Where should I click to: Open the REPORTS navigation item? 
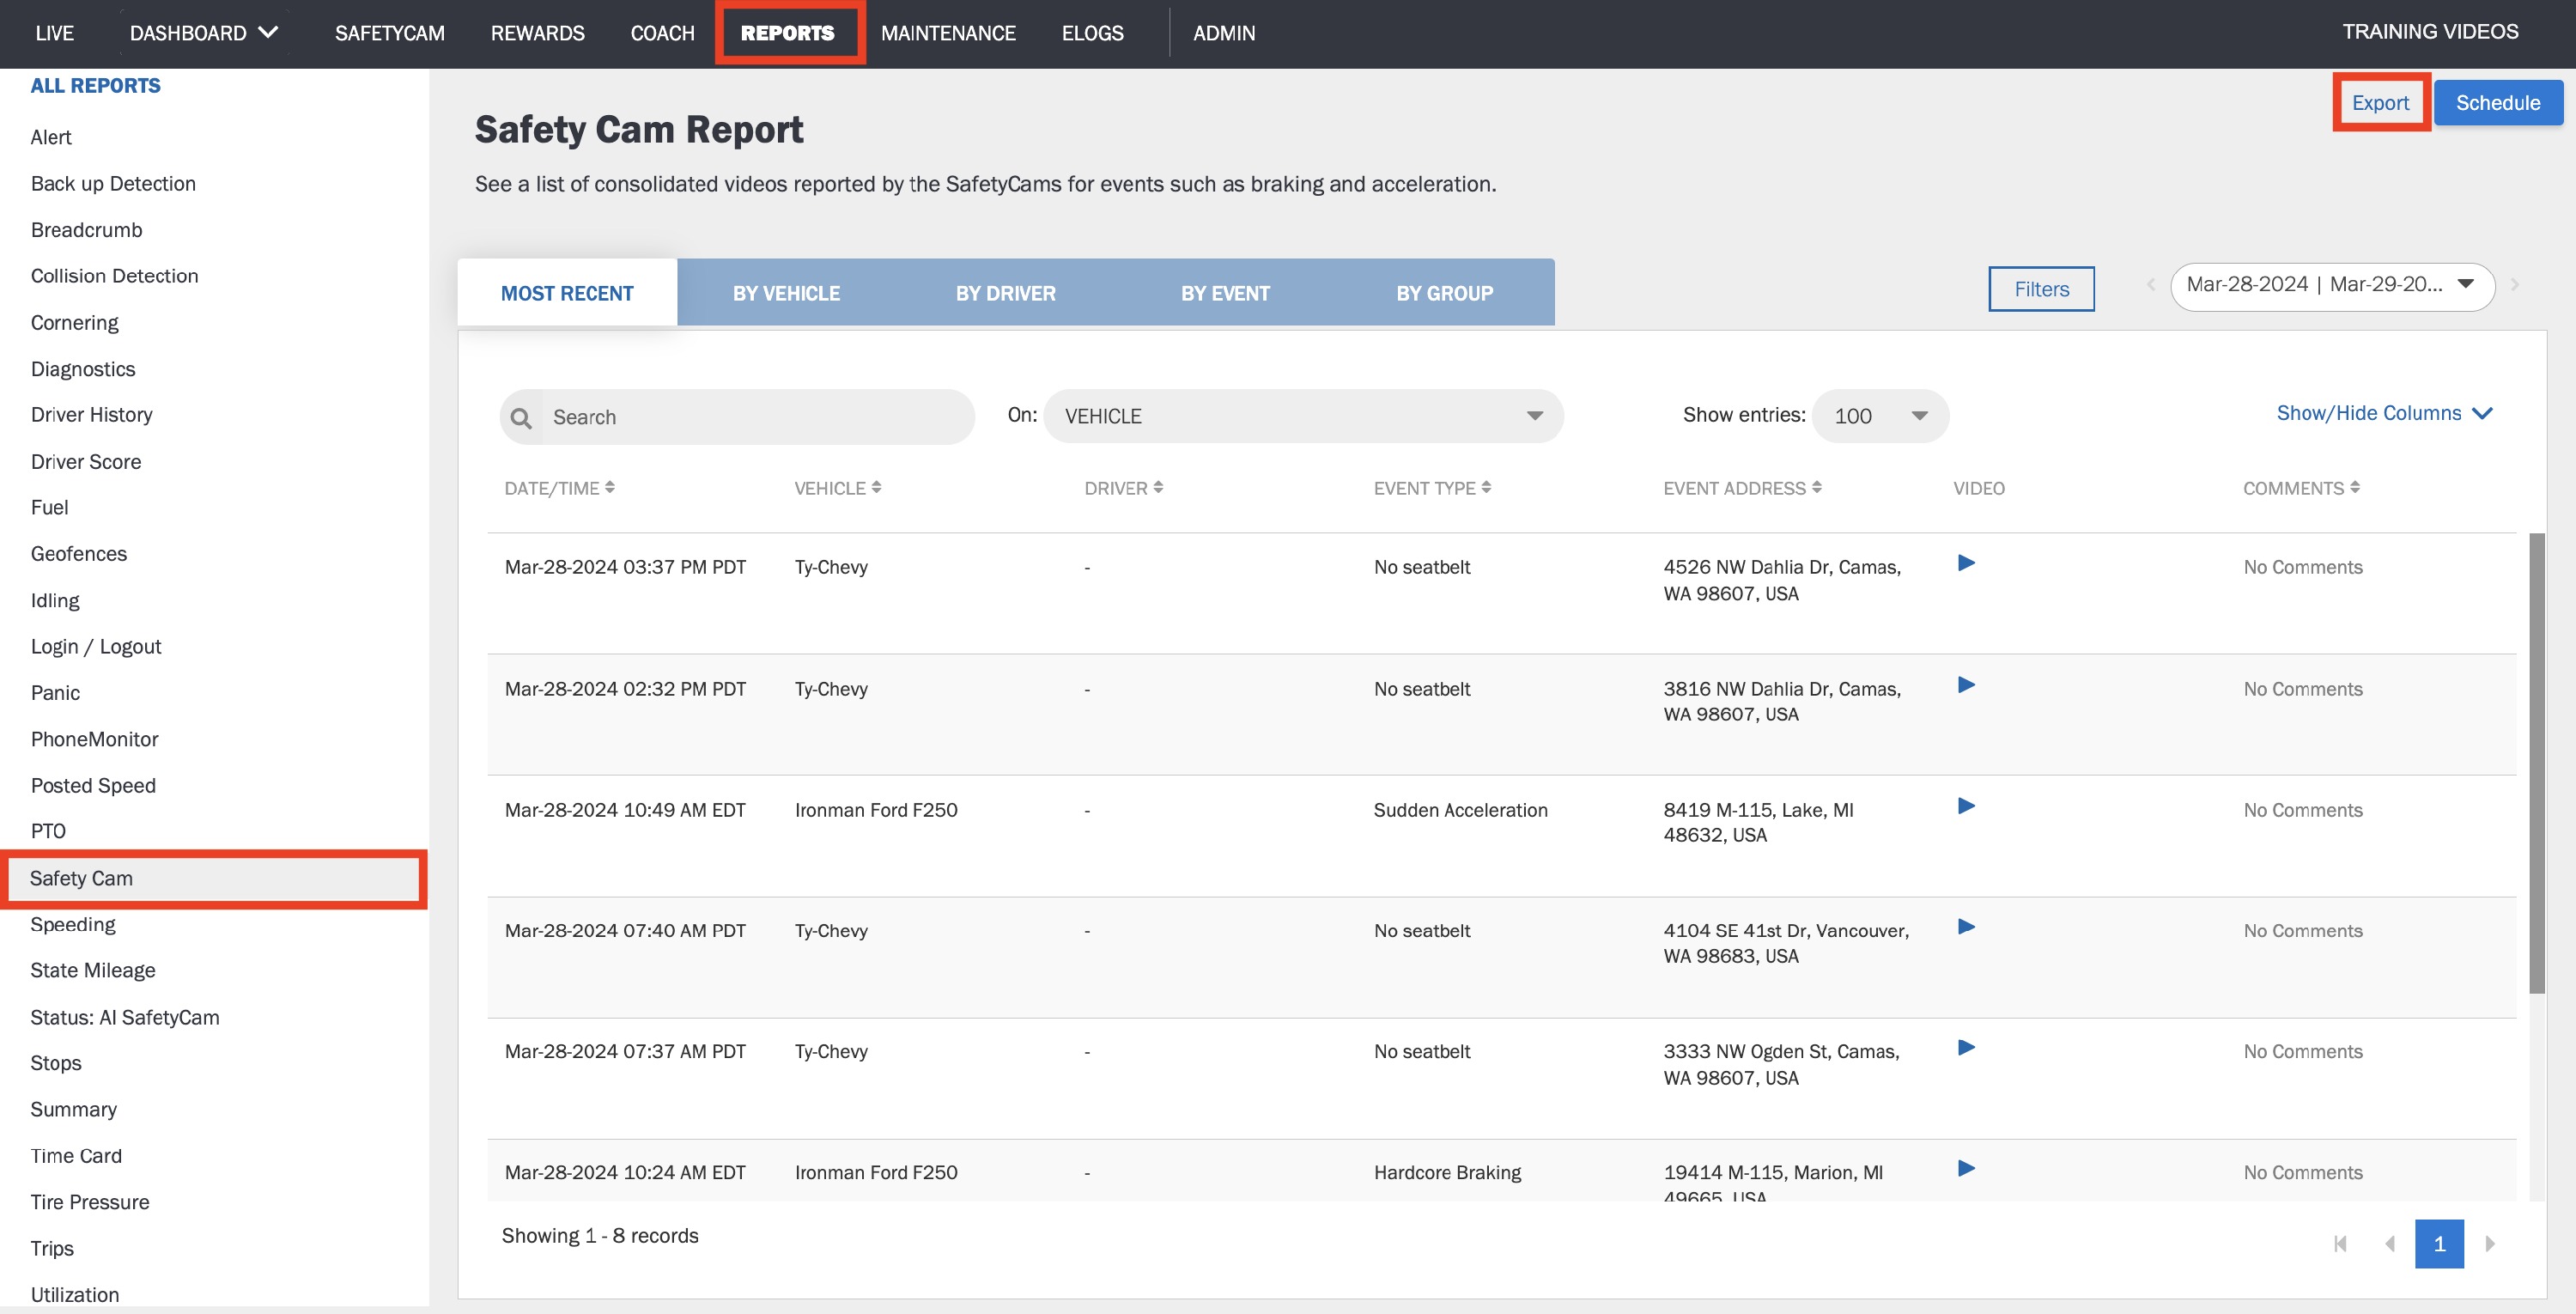[x=788, y=33]
